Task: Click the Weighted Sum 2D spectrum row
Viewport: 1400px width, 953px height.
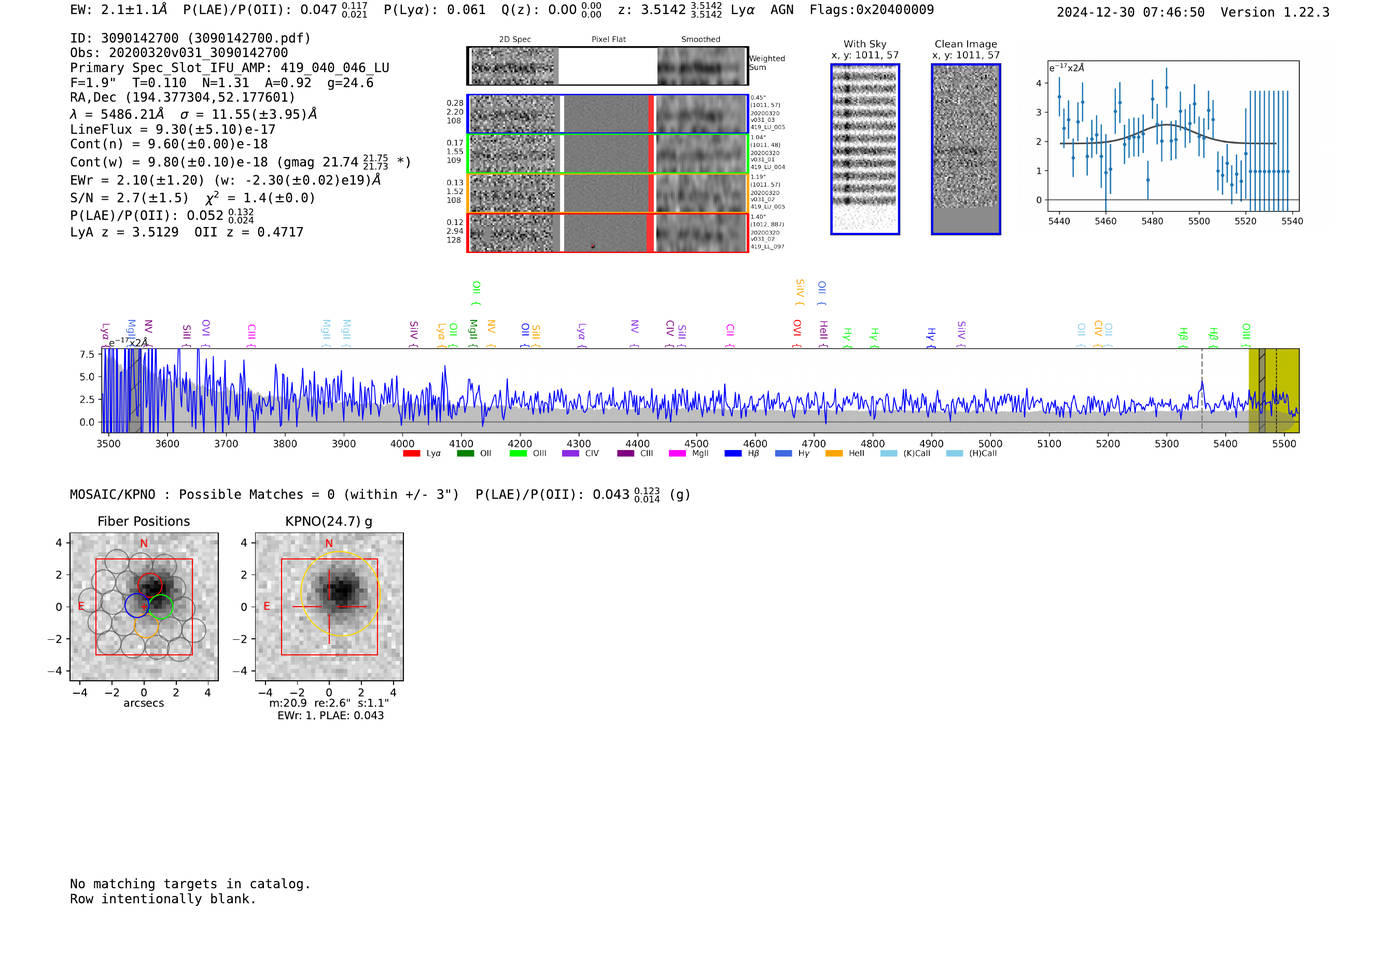Action: coord(607,66)
